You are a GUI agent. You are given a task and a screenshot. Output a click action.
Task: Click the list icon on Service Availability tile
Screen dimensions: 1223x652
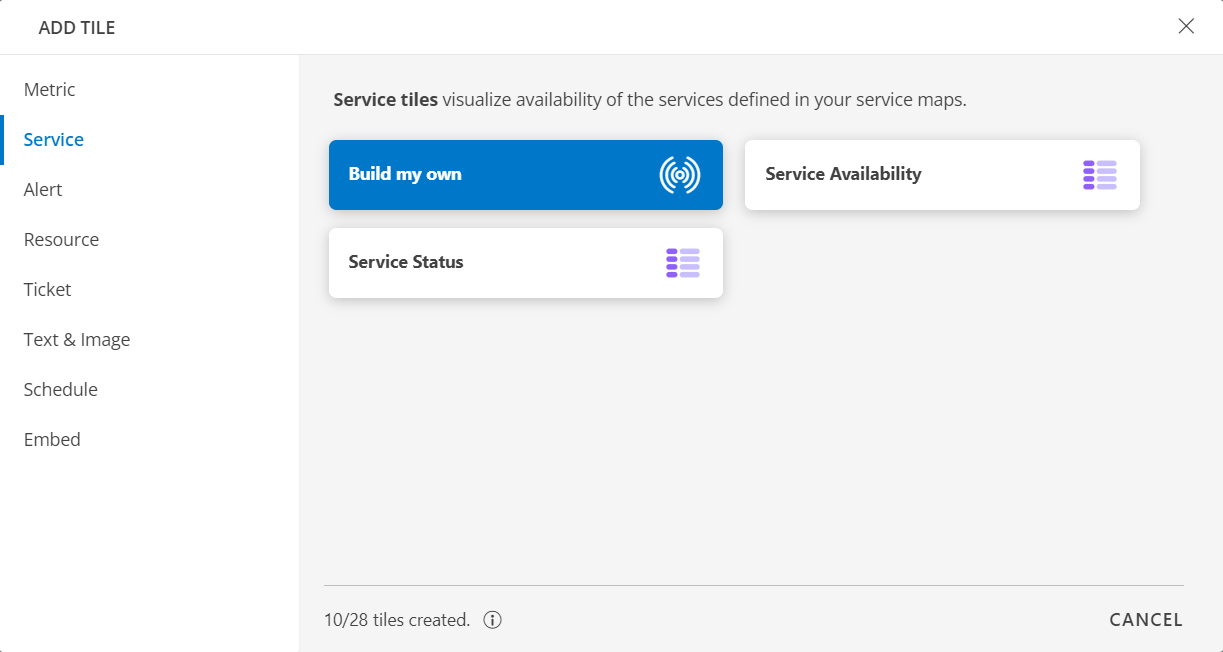click(1099, 174)
